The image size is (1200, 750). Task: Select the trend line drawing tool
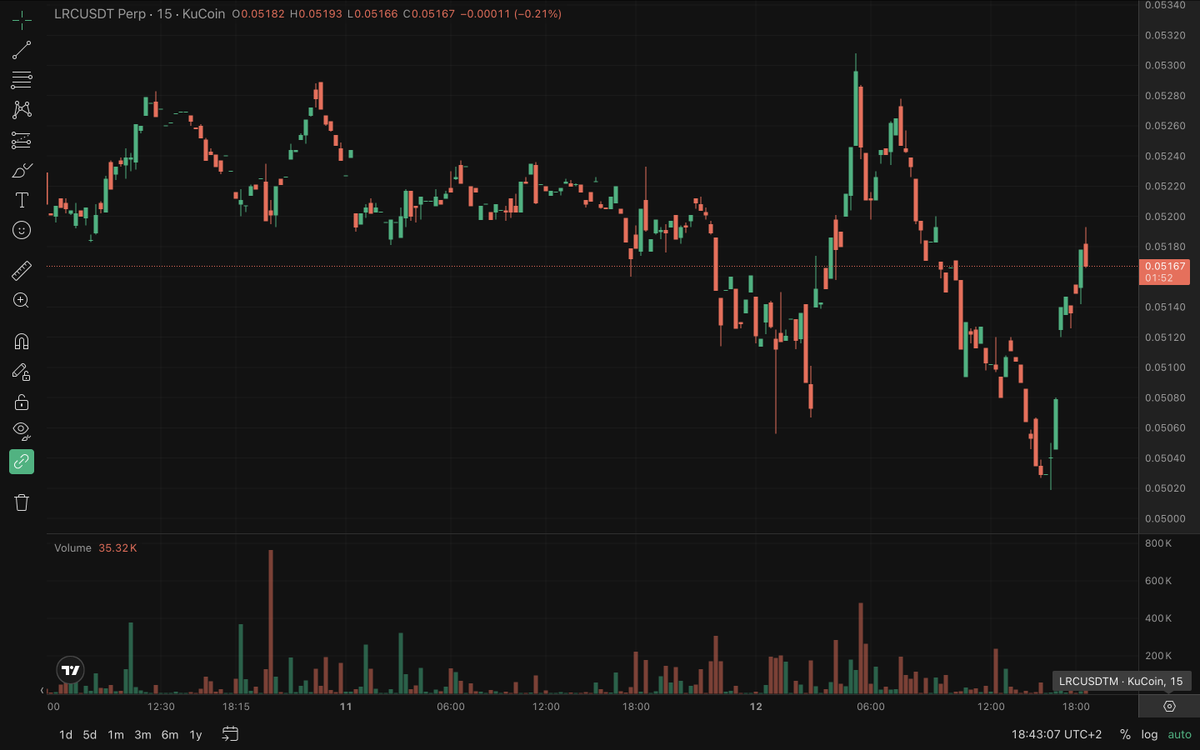pos(21,50)
